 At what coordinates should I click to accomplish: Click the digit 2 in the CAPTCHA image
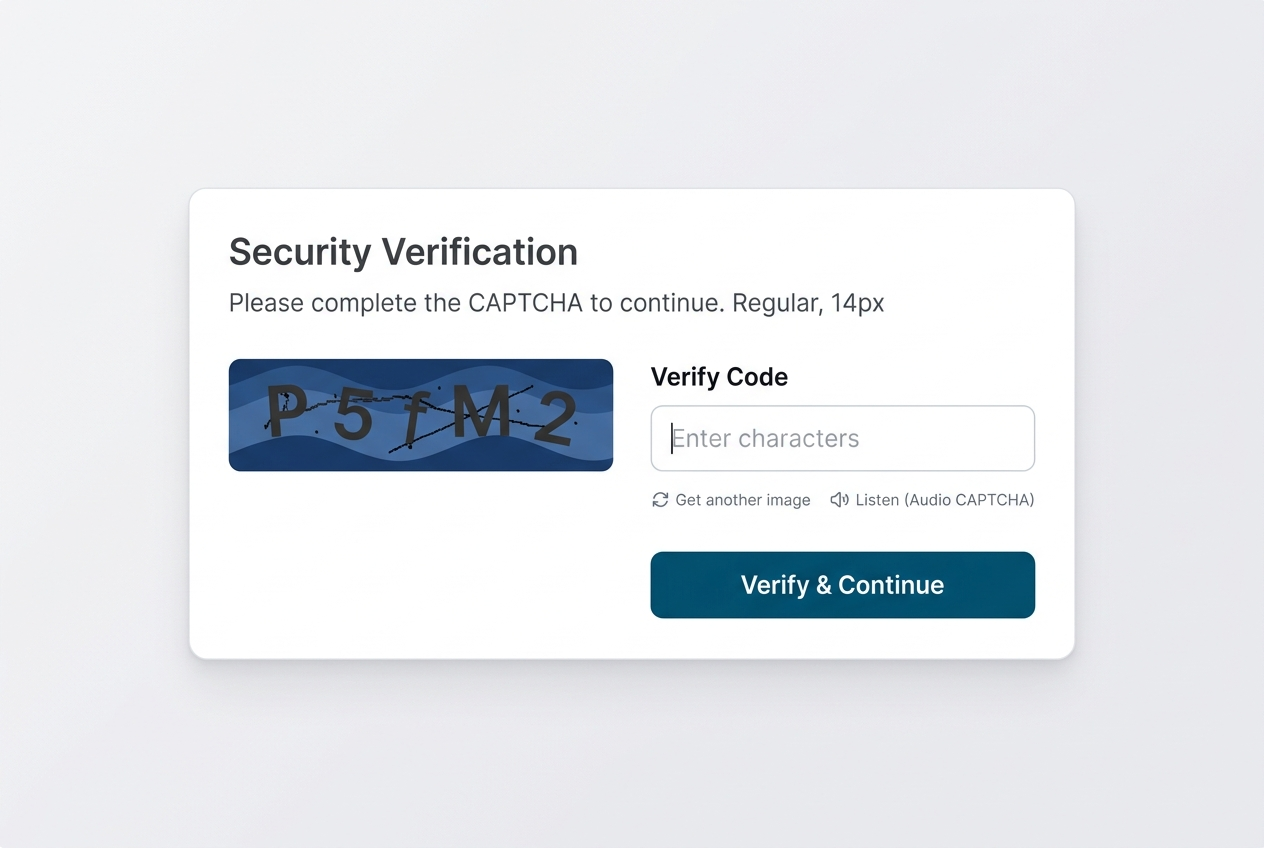[x=555, y=418]
